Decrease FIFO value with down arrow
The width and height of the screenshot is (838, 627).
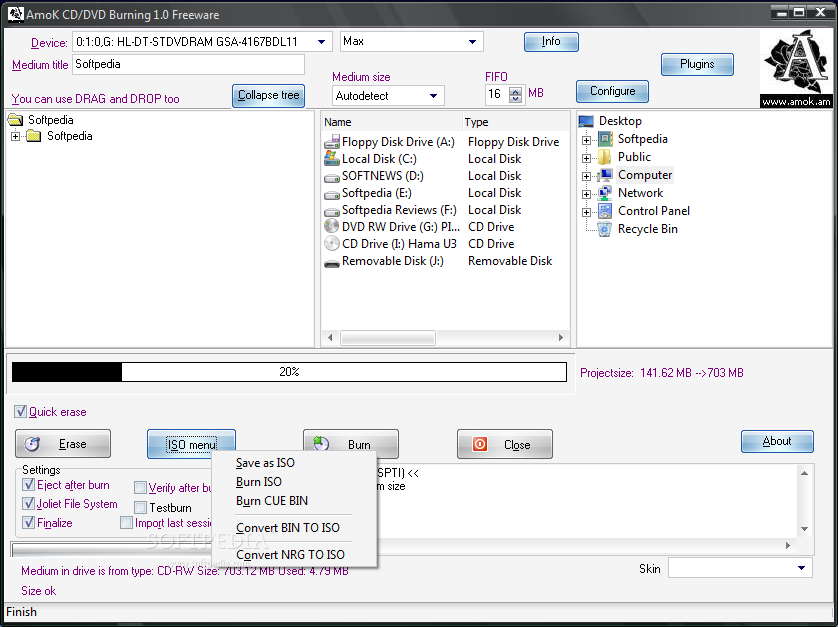(x=515, y=99)
